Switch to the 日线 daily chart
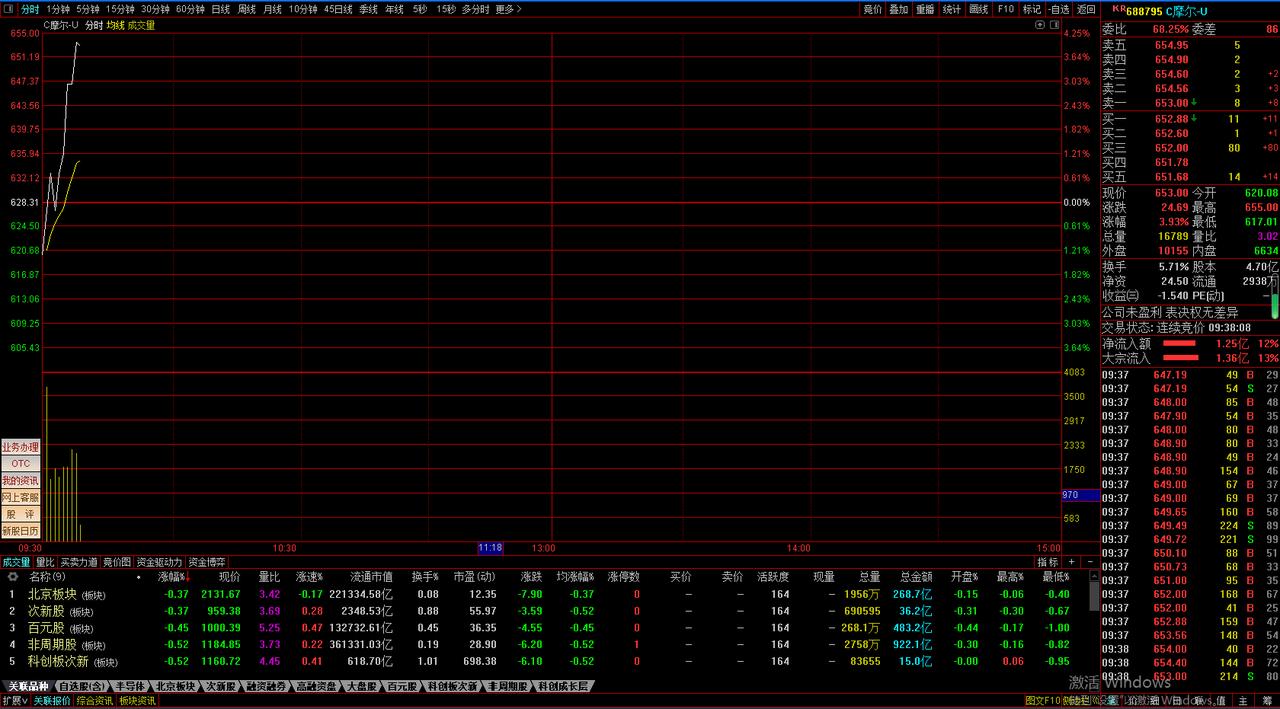 (x=221, y=9)
